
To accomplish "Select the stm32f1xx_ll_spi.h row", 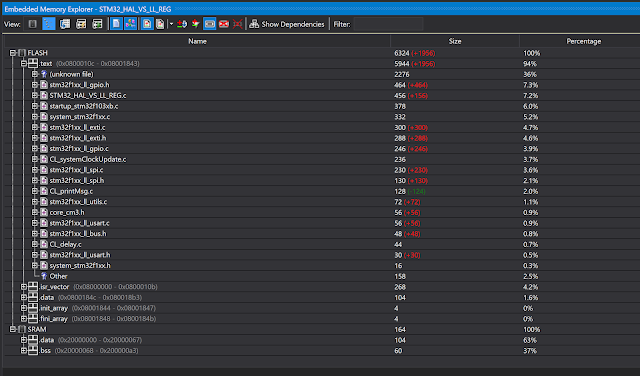I will (x=322, y=180).
